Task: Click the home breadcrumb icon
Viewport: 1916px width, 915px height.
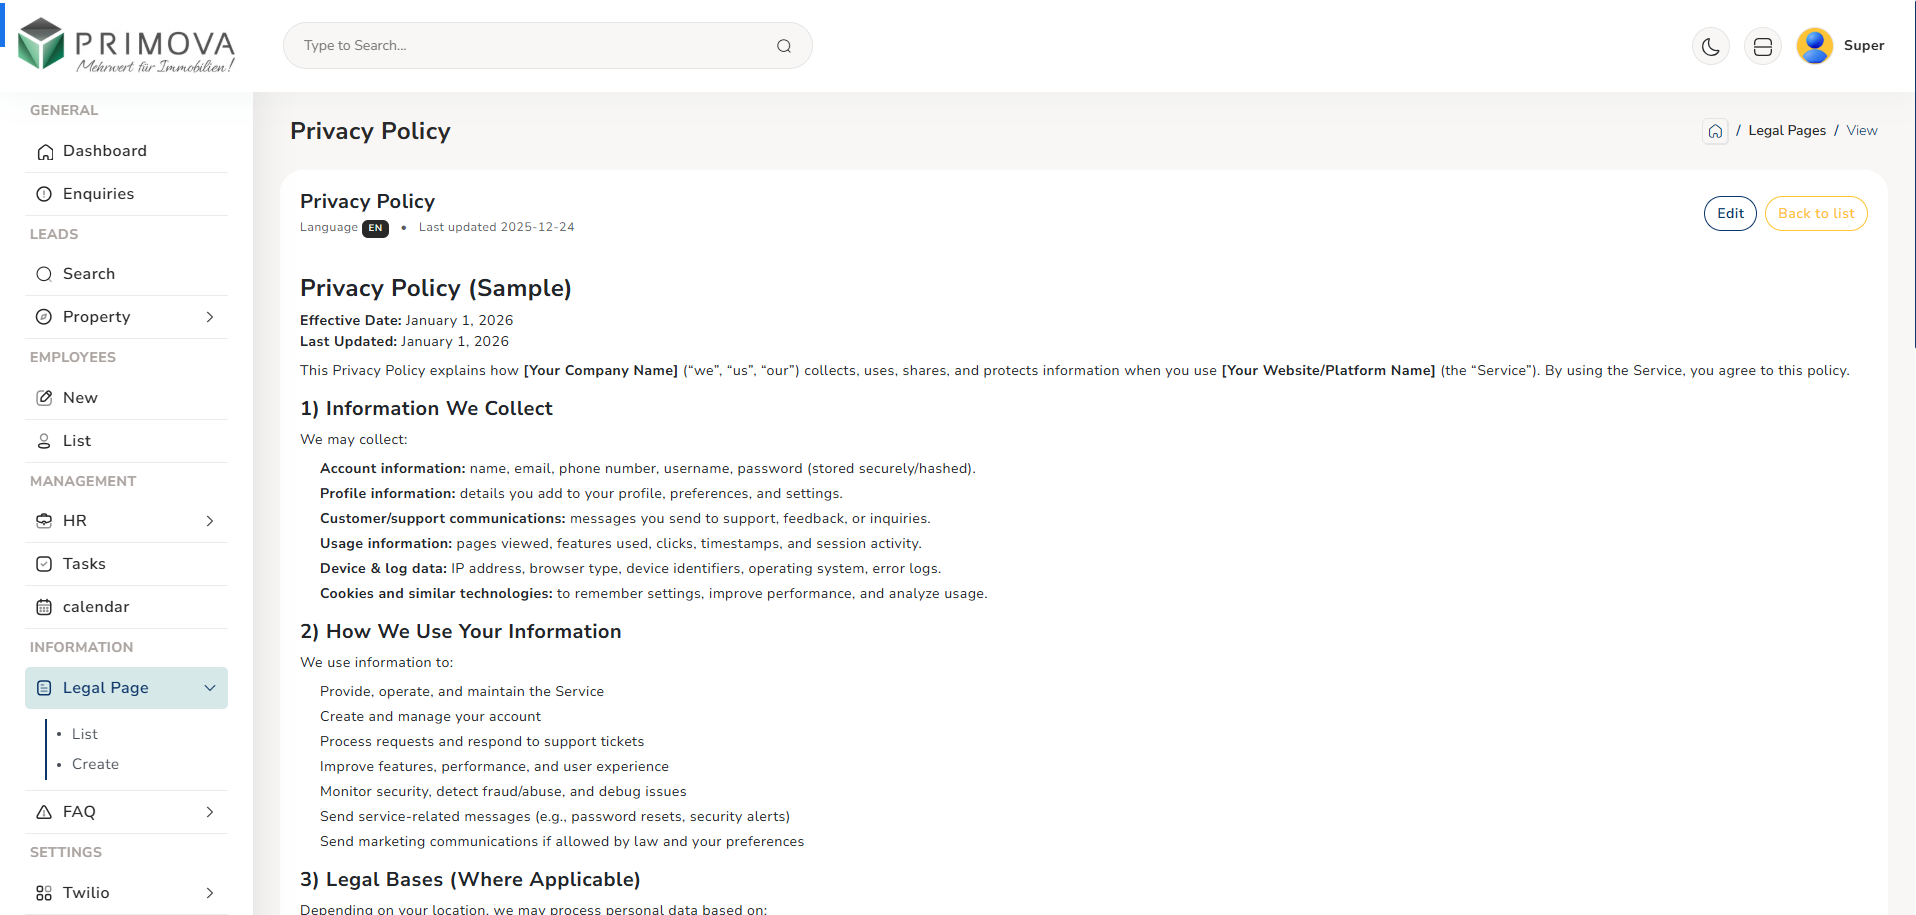Action: coord(1715,131)
